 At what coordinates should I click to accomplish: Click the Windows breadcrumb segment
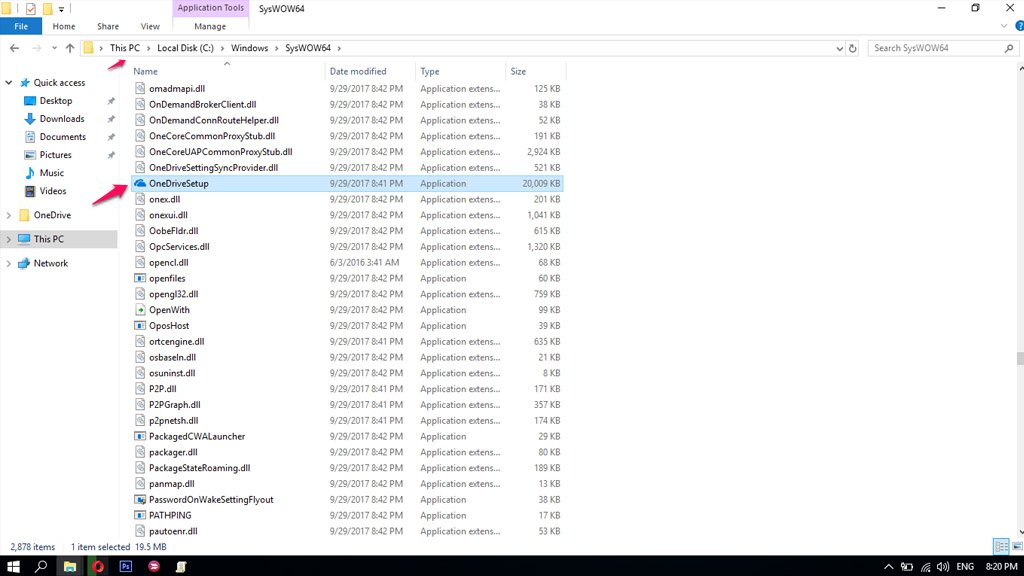pyautogui.click(x=249, y=48)
